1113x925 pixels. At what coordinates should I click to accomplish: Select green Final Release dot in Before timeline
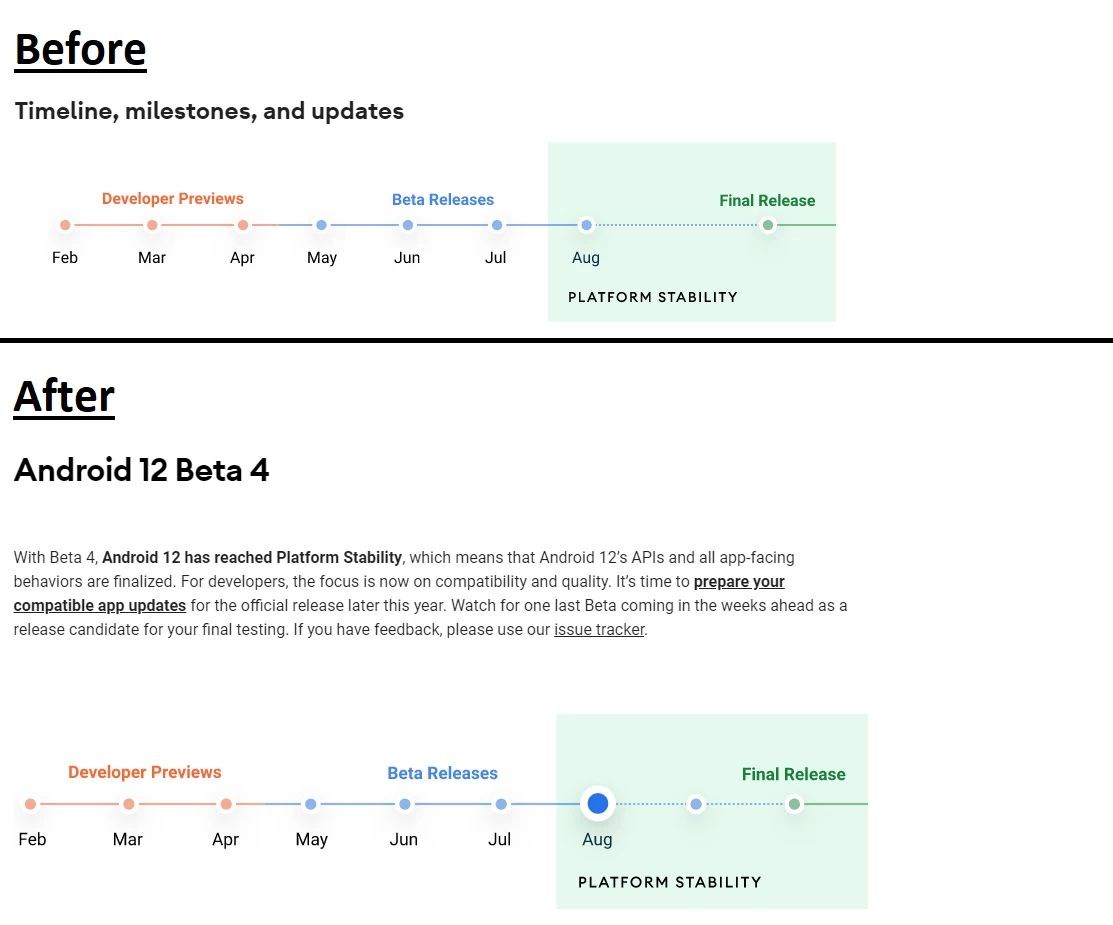coord(768,225)
